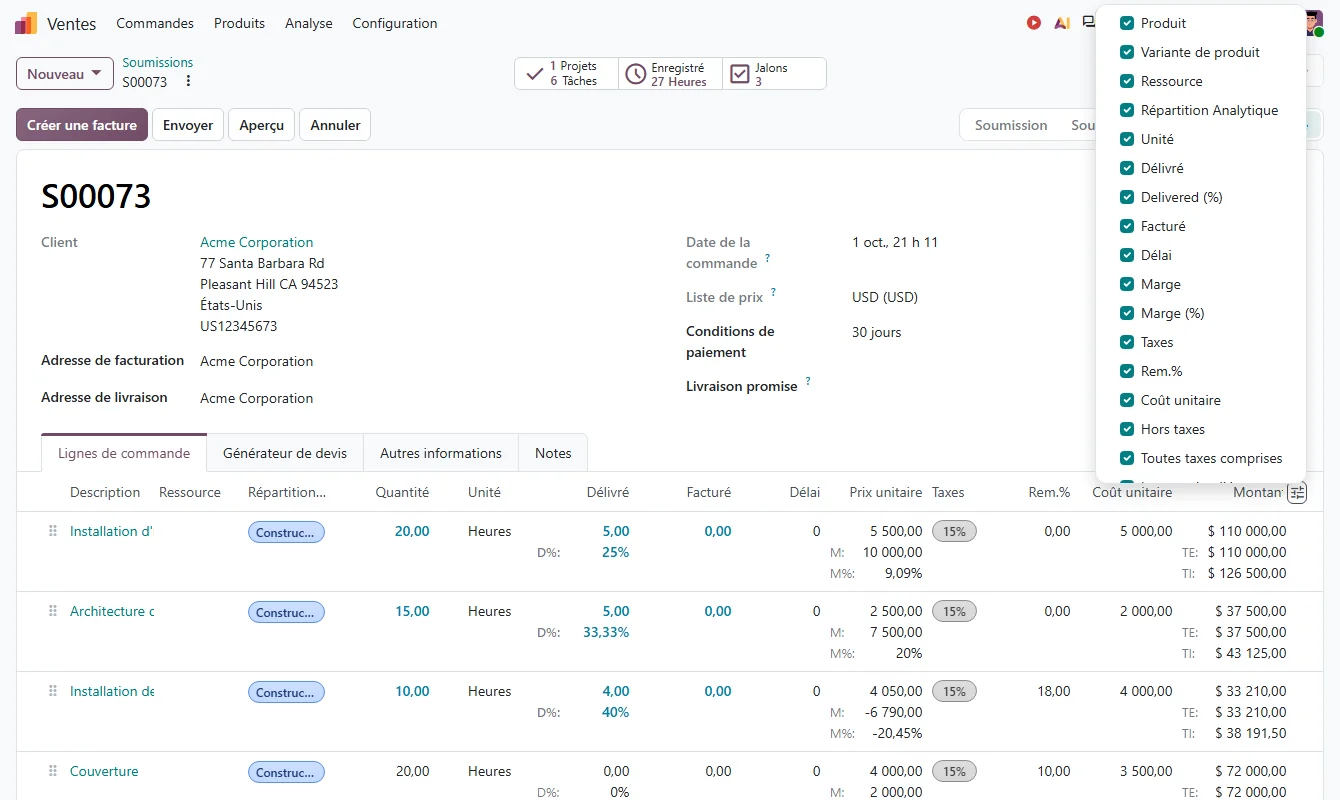1340x800 pixels.
Task: Grab the drag handle of Installation d' row
Action: coord(53,531)
